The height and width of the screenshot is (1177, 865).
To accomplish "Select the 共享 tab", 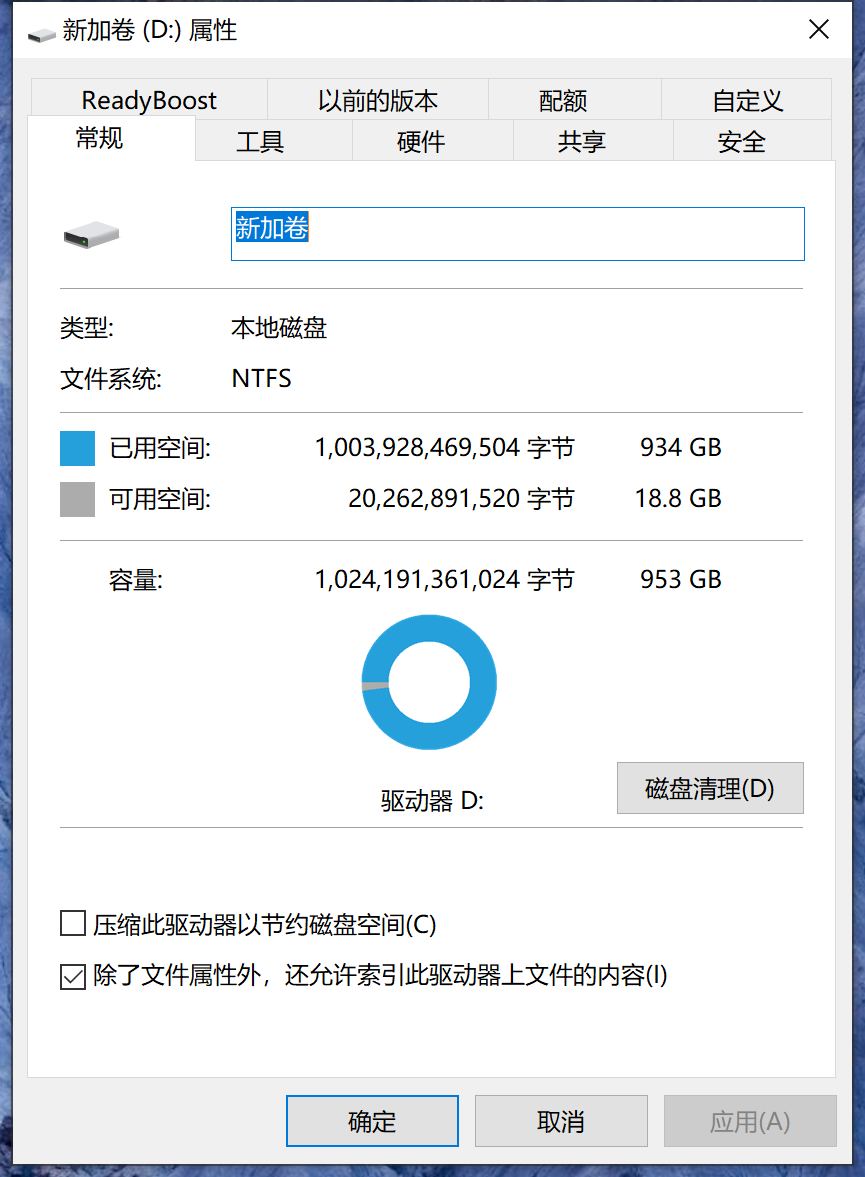I will click(x=582, y=142).
